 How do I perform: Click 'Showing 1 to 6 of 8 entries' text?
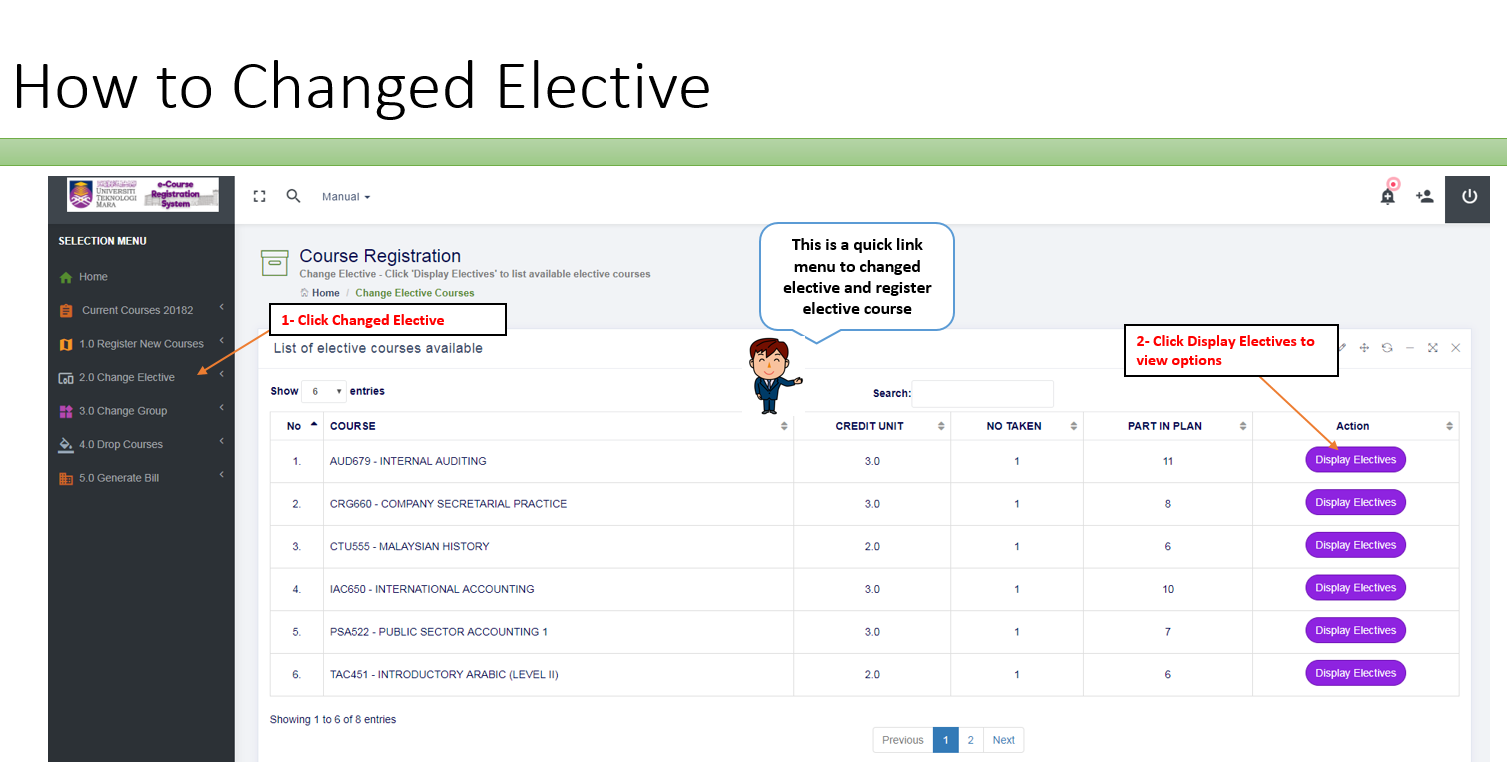click(333, 719)
